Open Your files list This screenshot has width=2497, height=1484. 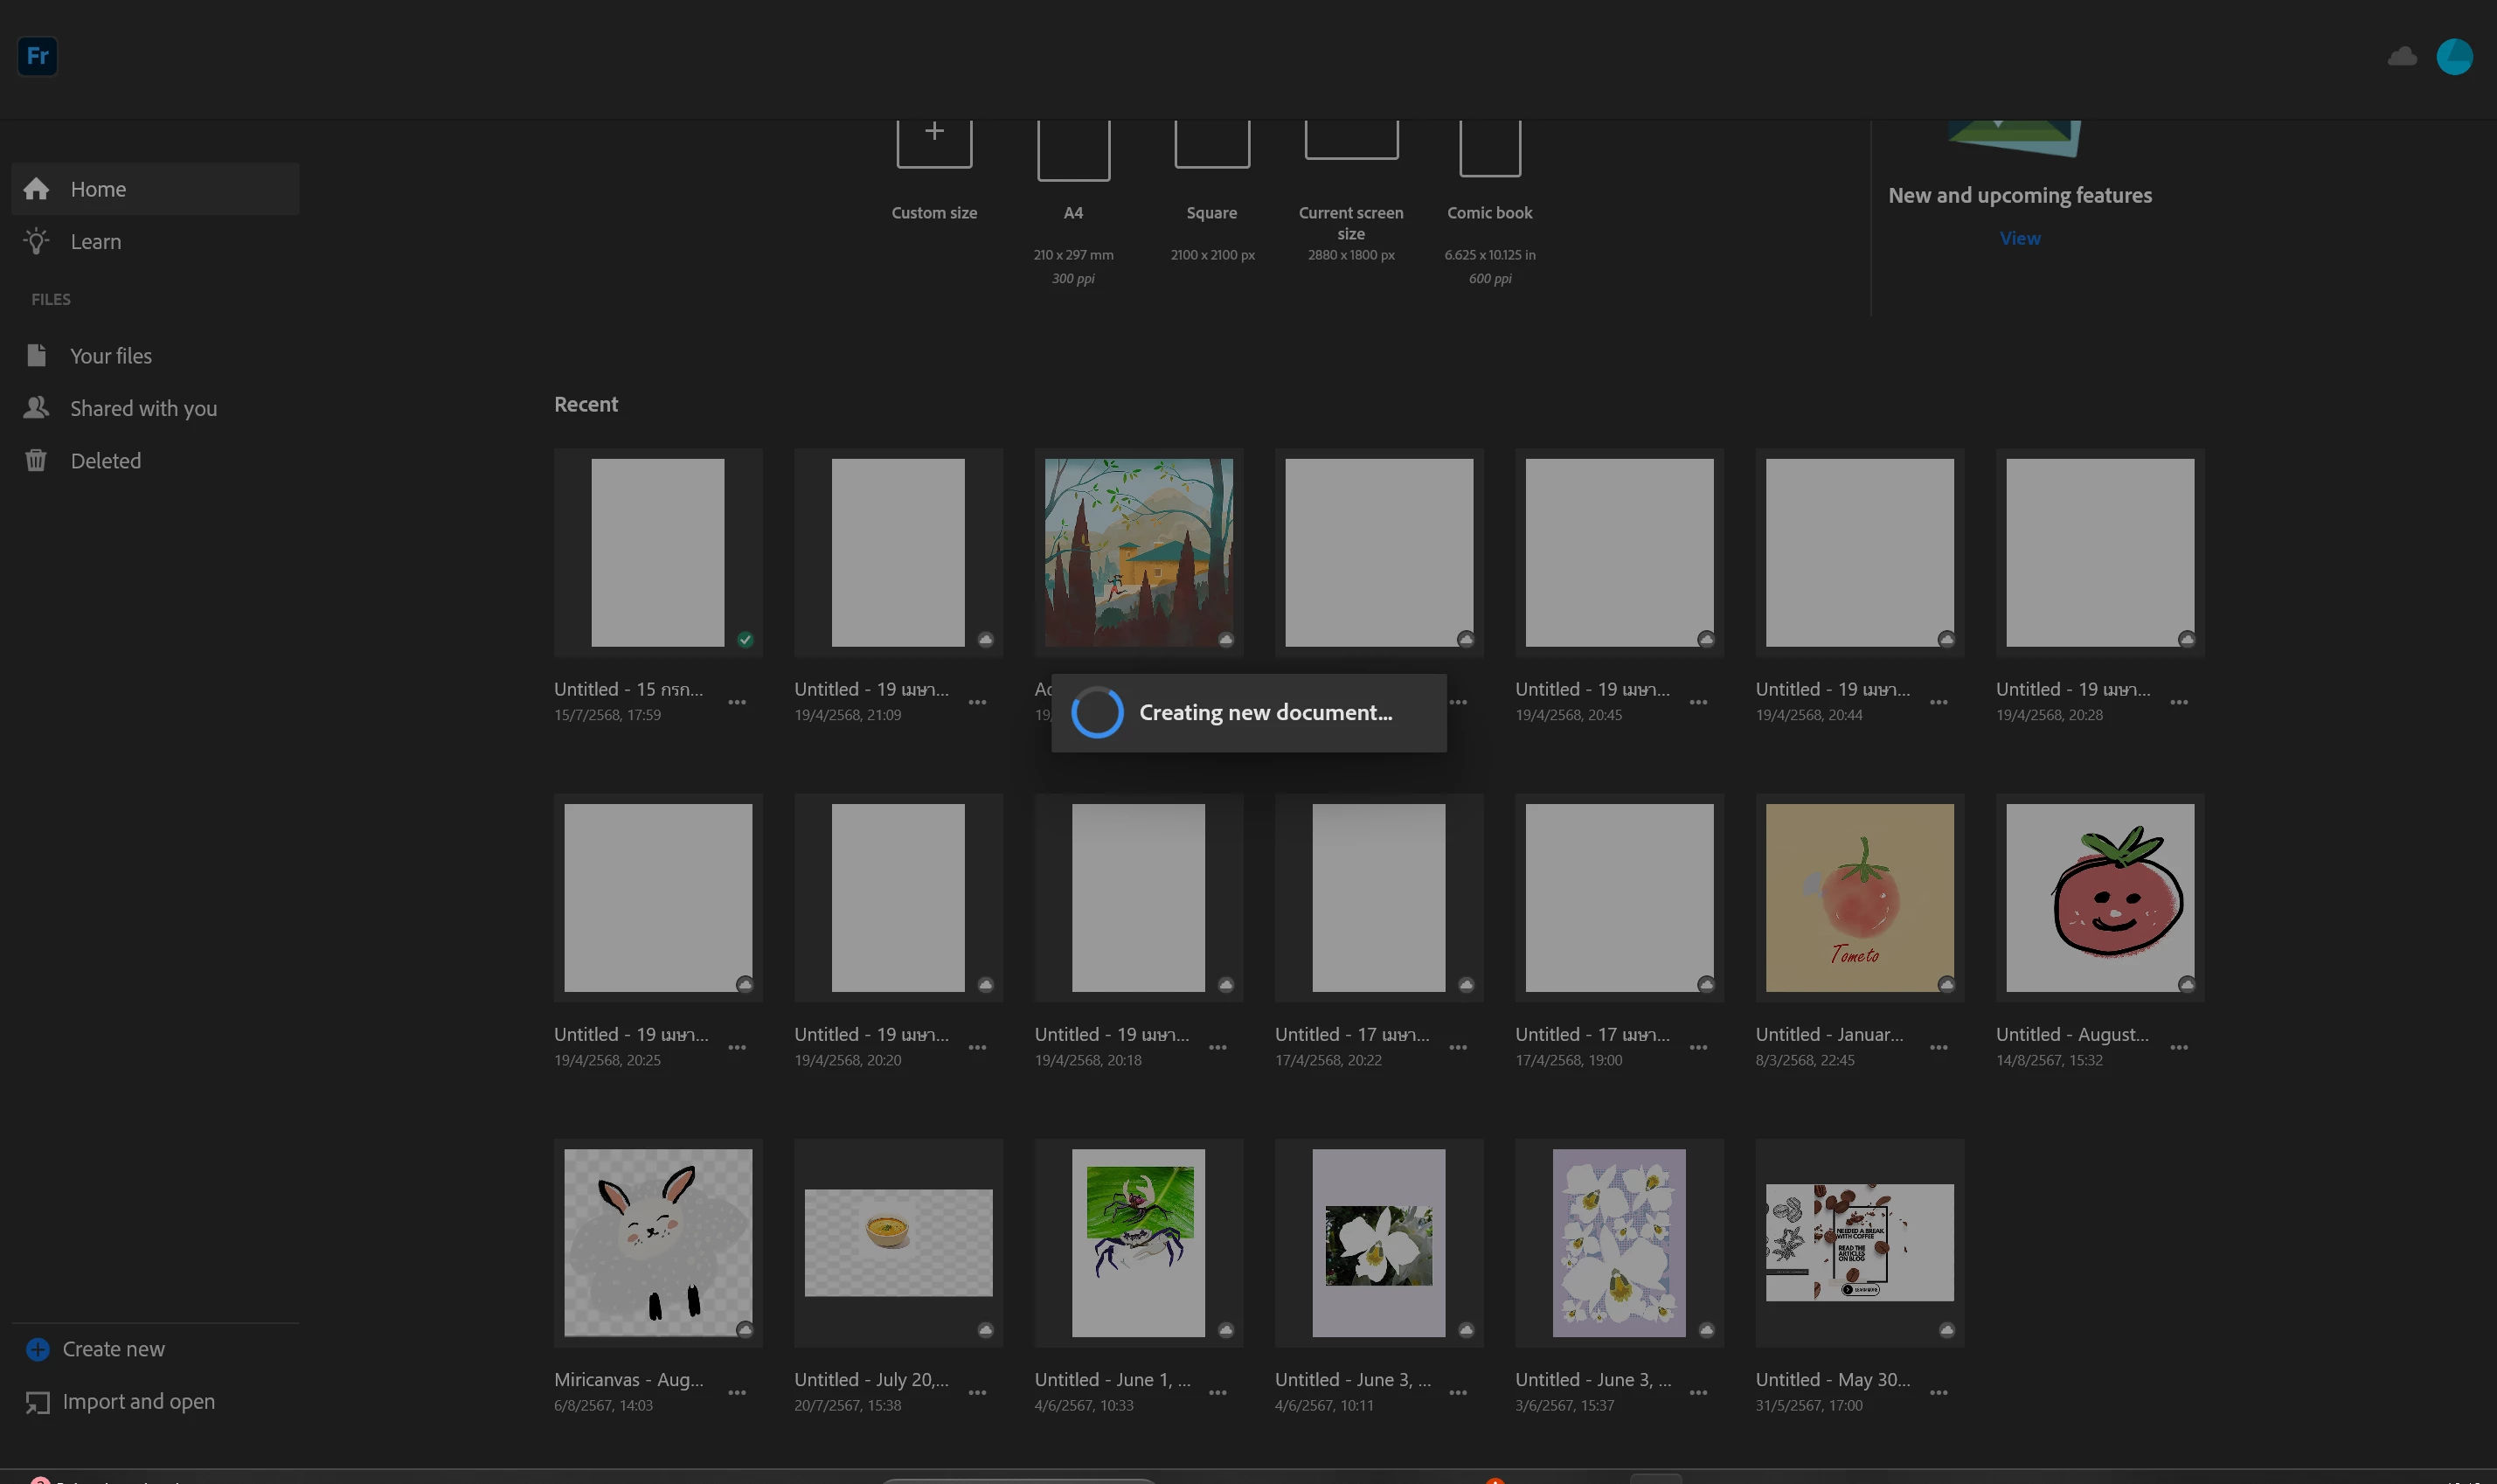click(x=110, y=356)
